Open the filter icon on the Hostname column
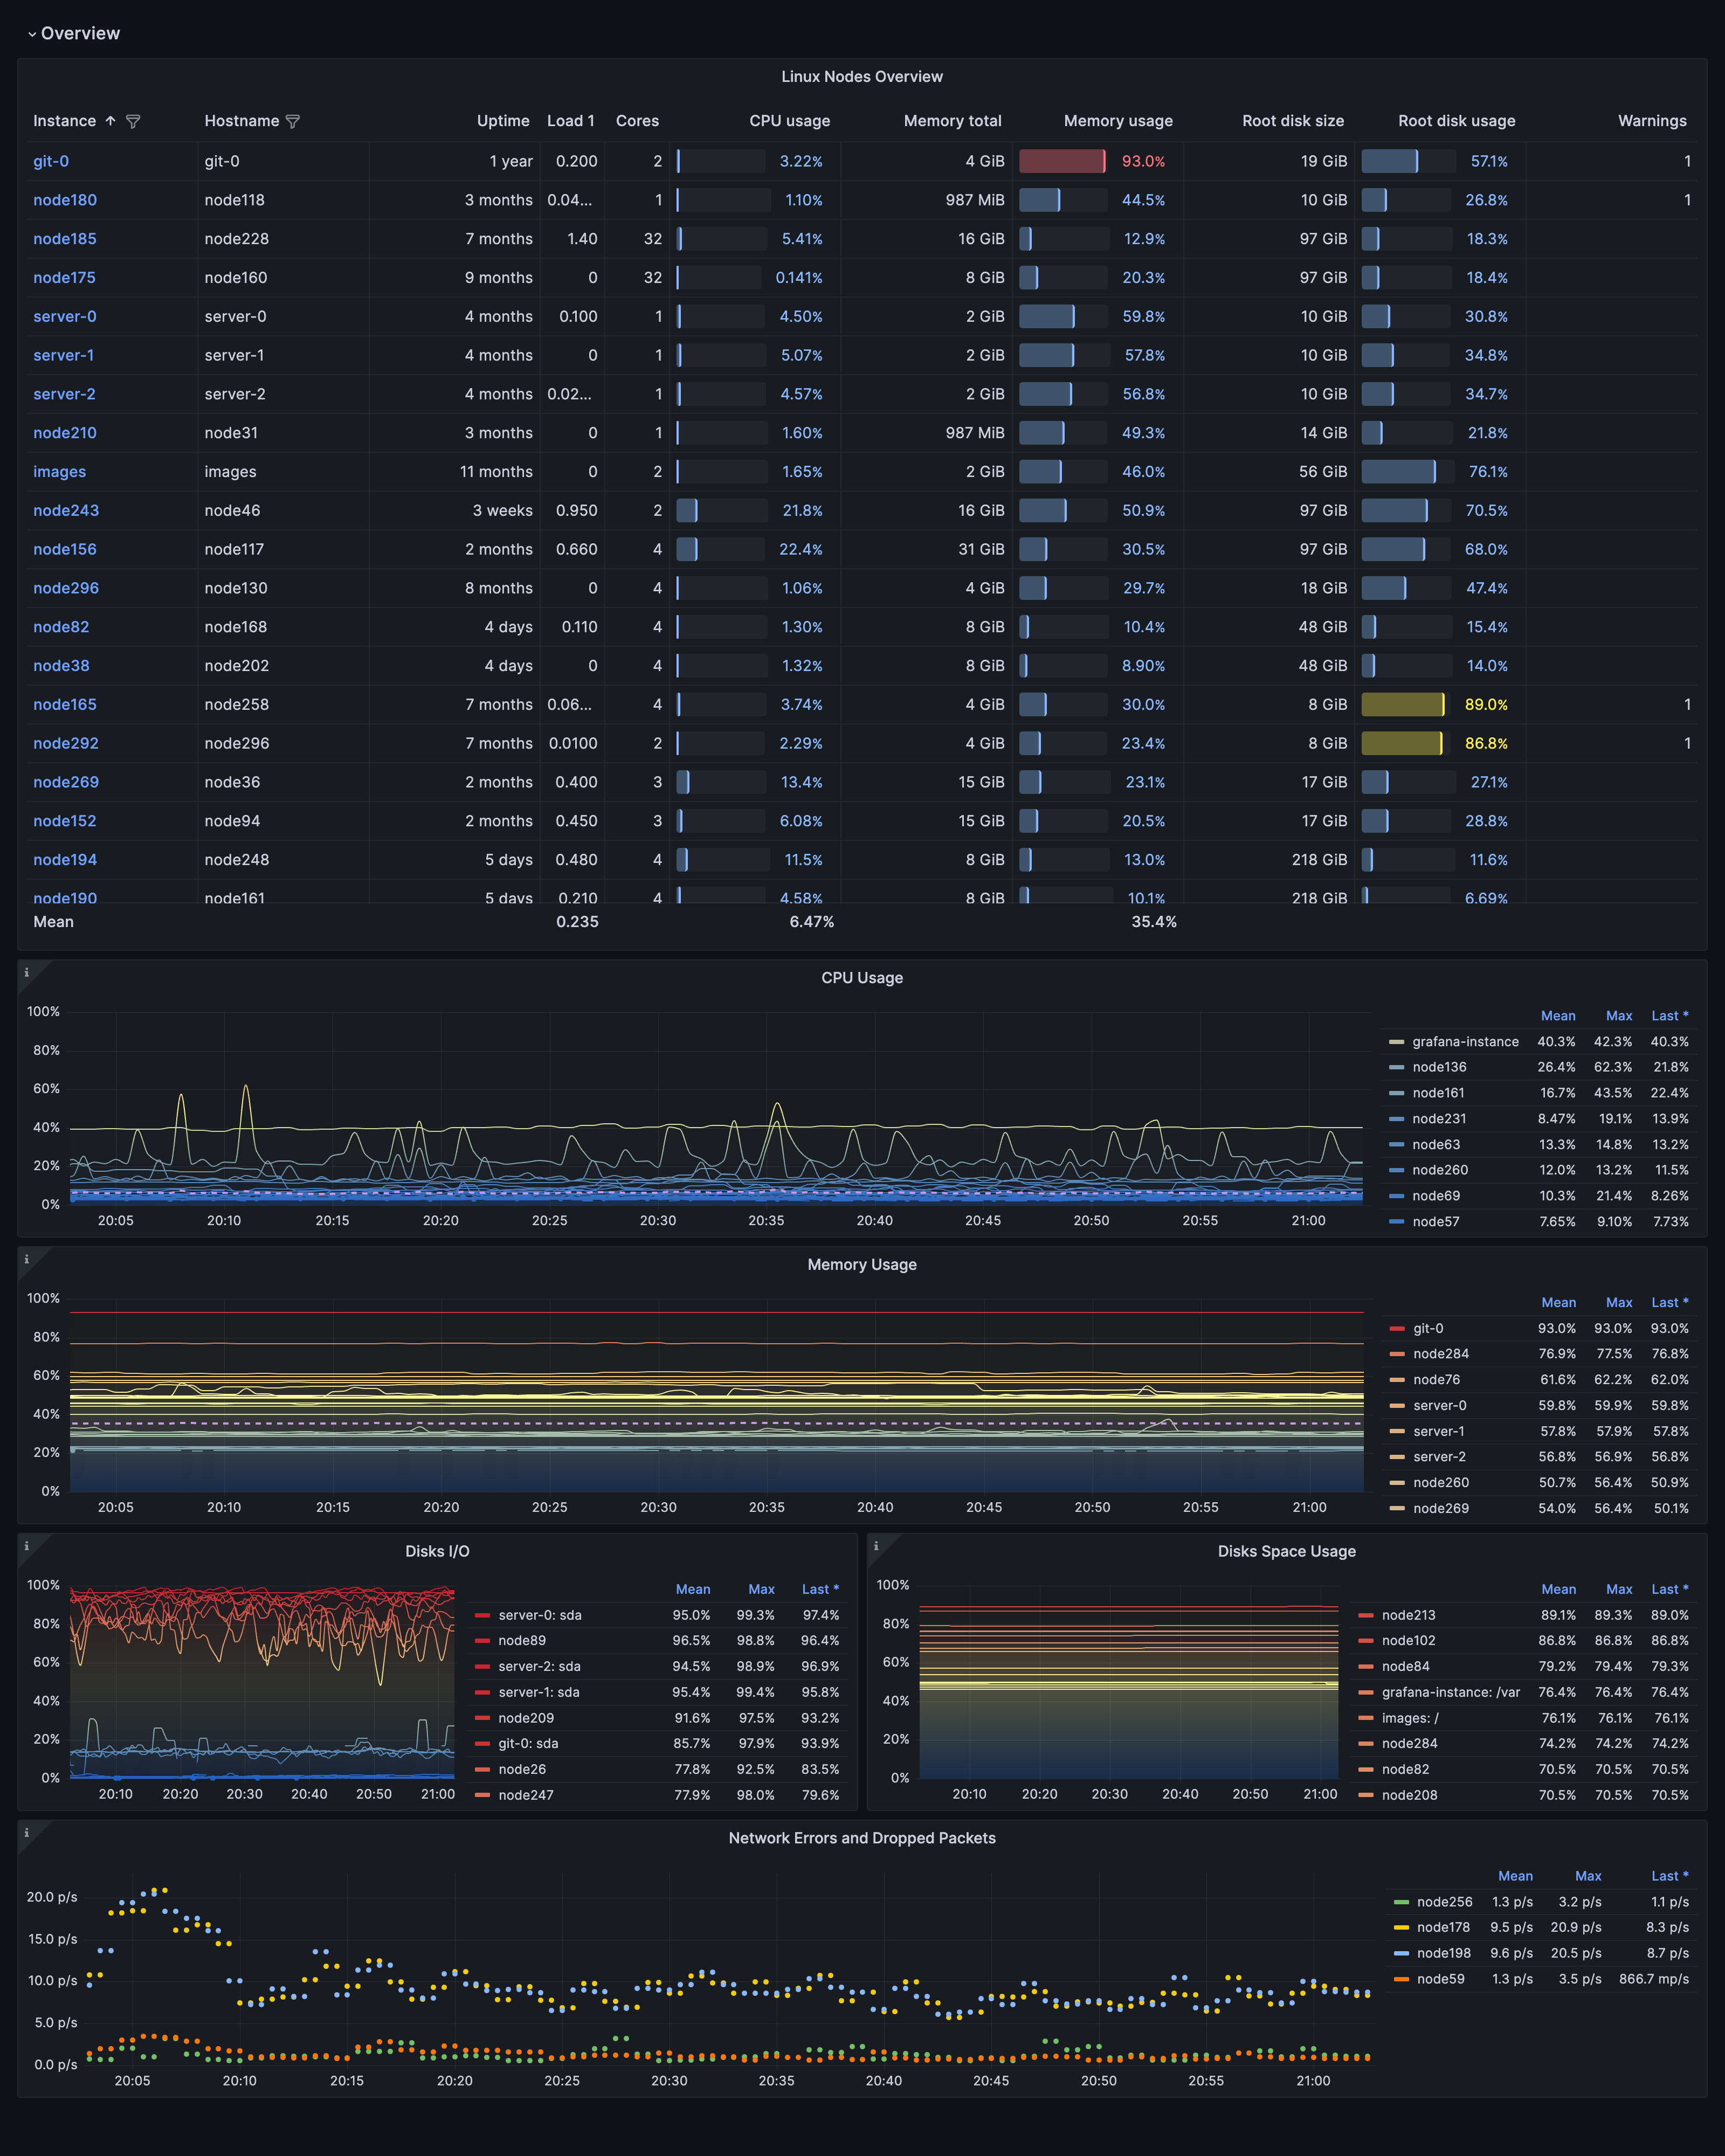This screenshot has width=1725, height=2156. 293,121
